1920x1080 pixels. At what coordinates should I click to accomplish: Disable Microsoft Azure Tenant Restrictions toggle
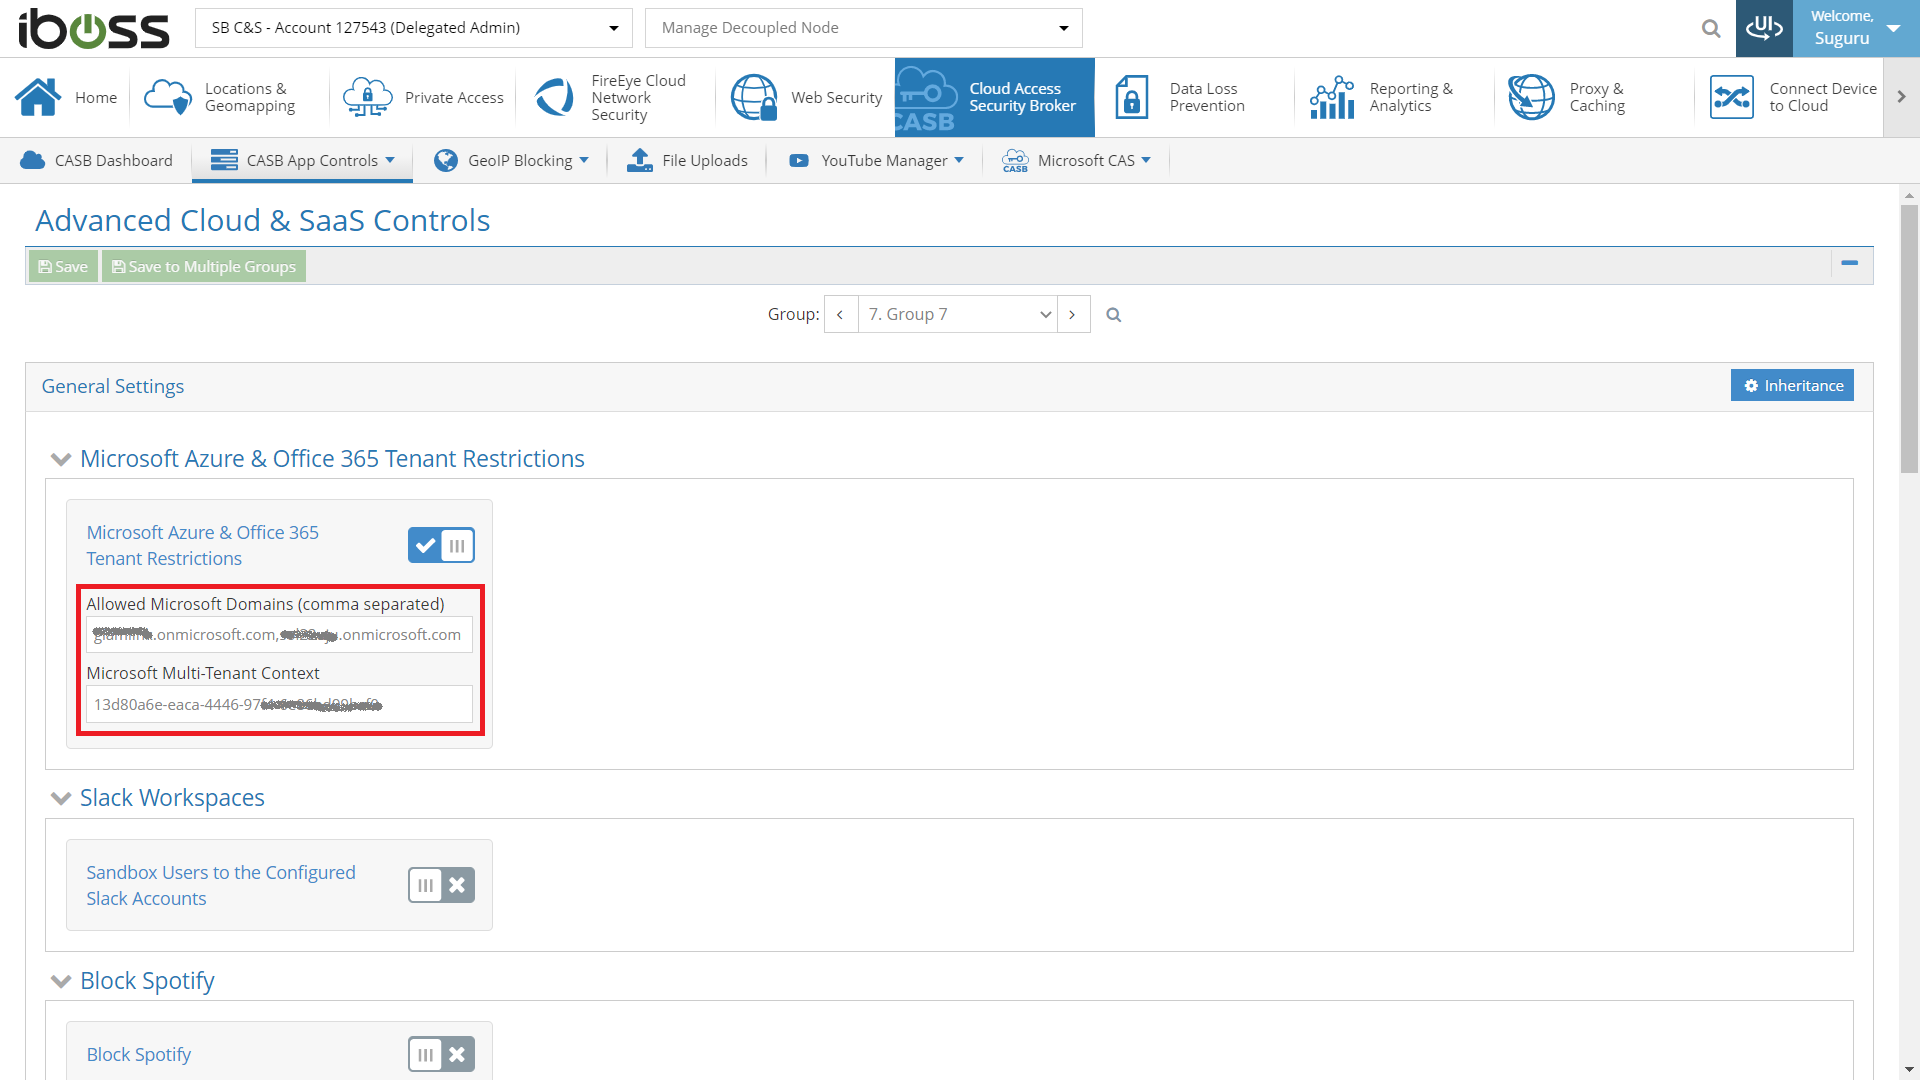tap(441, 545)
